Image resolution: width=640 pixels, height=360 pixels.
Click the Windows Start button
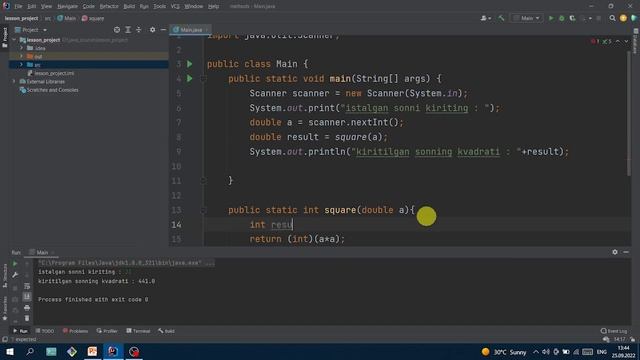pos(10,351)
